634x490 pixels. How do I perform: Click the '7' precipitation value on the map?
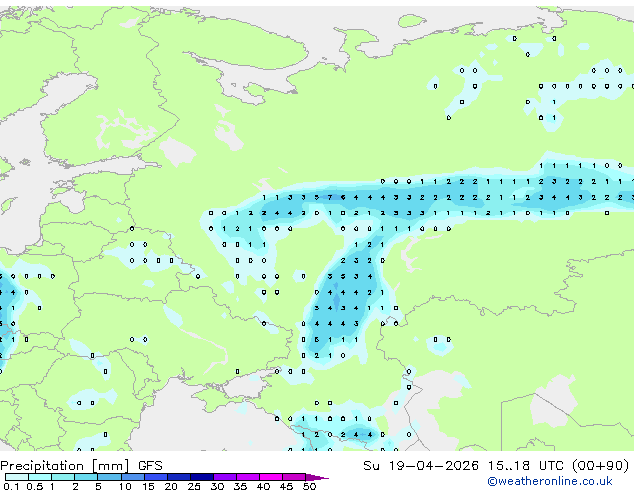click(x=330, y=197)
